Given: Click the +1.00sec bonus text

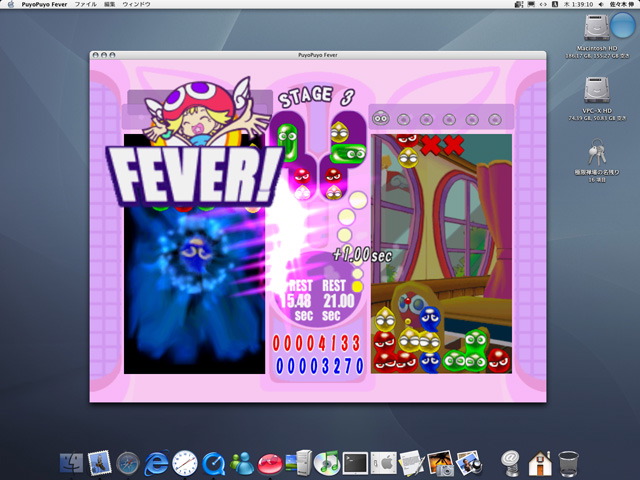Looking at the screenshot, I should point(362,255).
